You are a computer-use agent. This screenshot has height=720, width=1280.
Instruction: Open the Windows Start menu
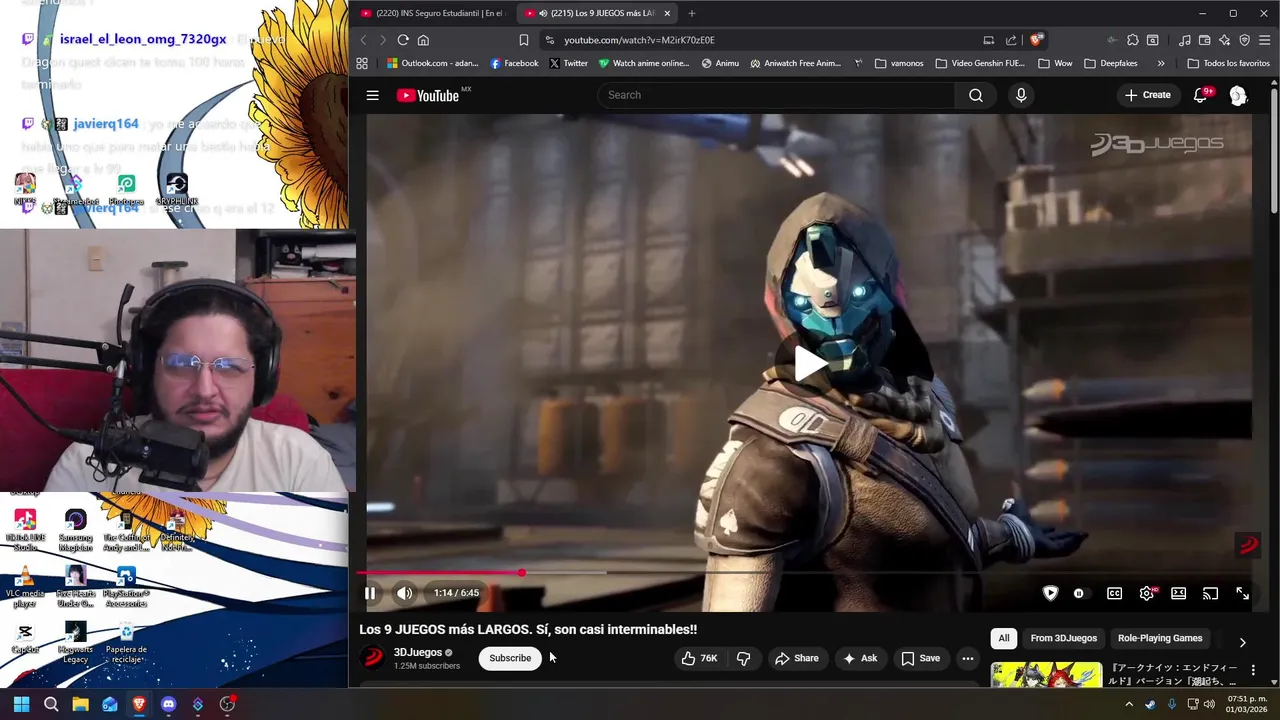[x=21, y=704]
